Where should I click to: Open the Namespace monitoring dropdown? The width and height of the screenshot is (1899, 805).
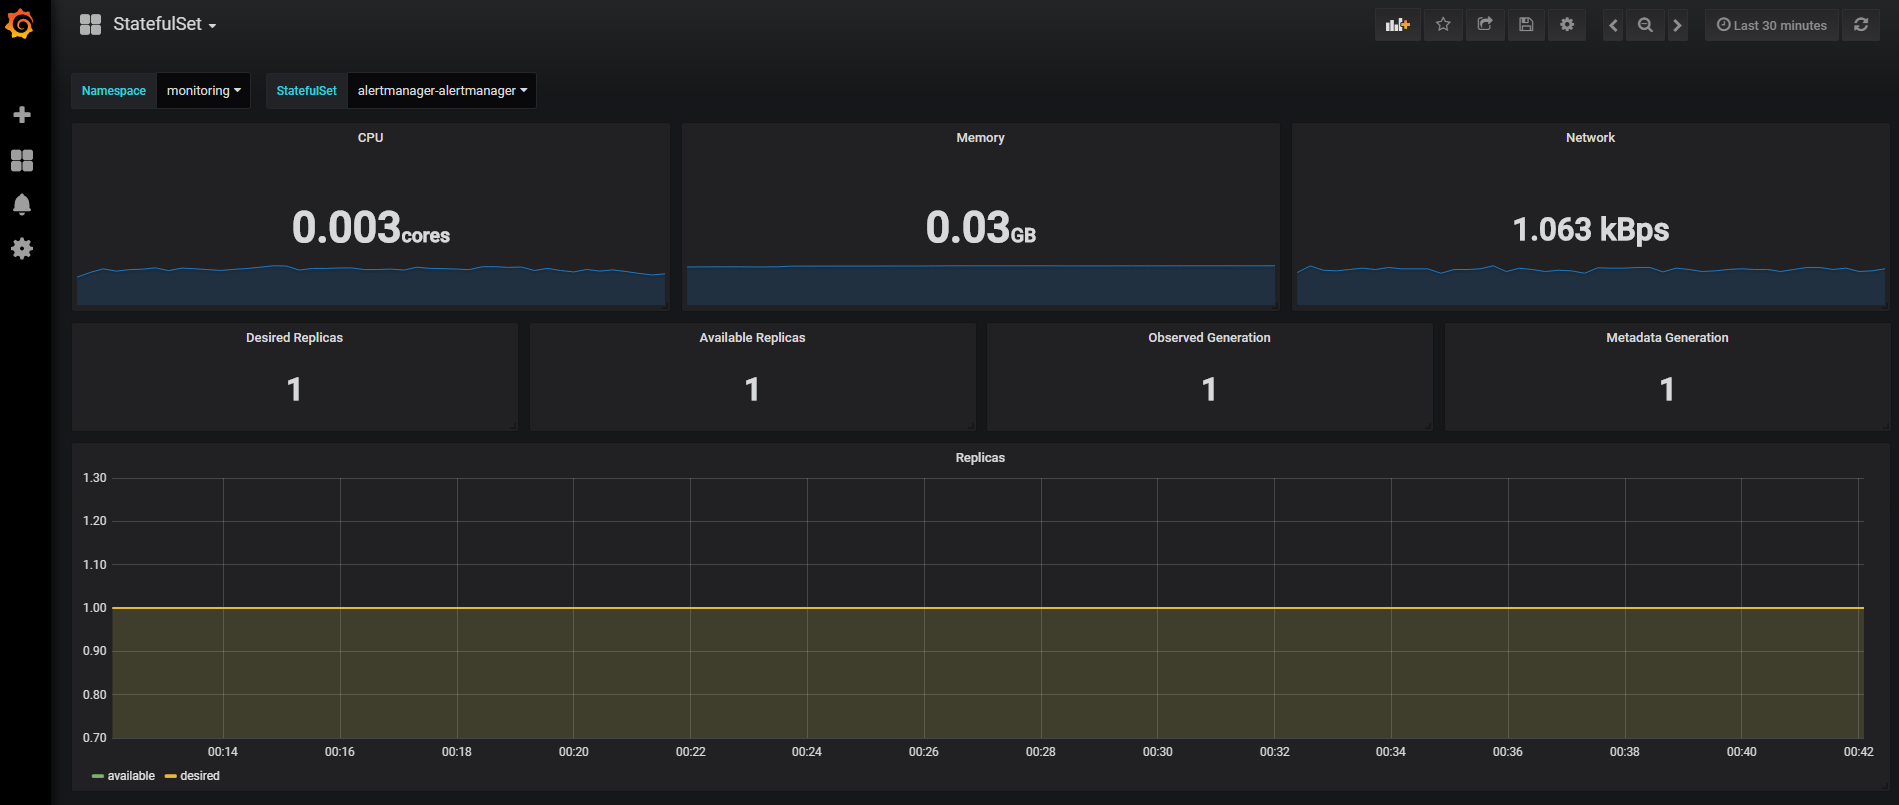(x=203, y=90)
